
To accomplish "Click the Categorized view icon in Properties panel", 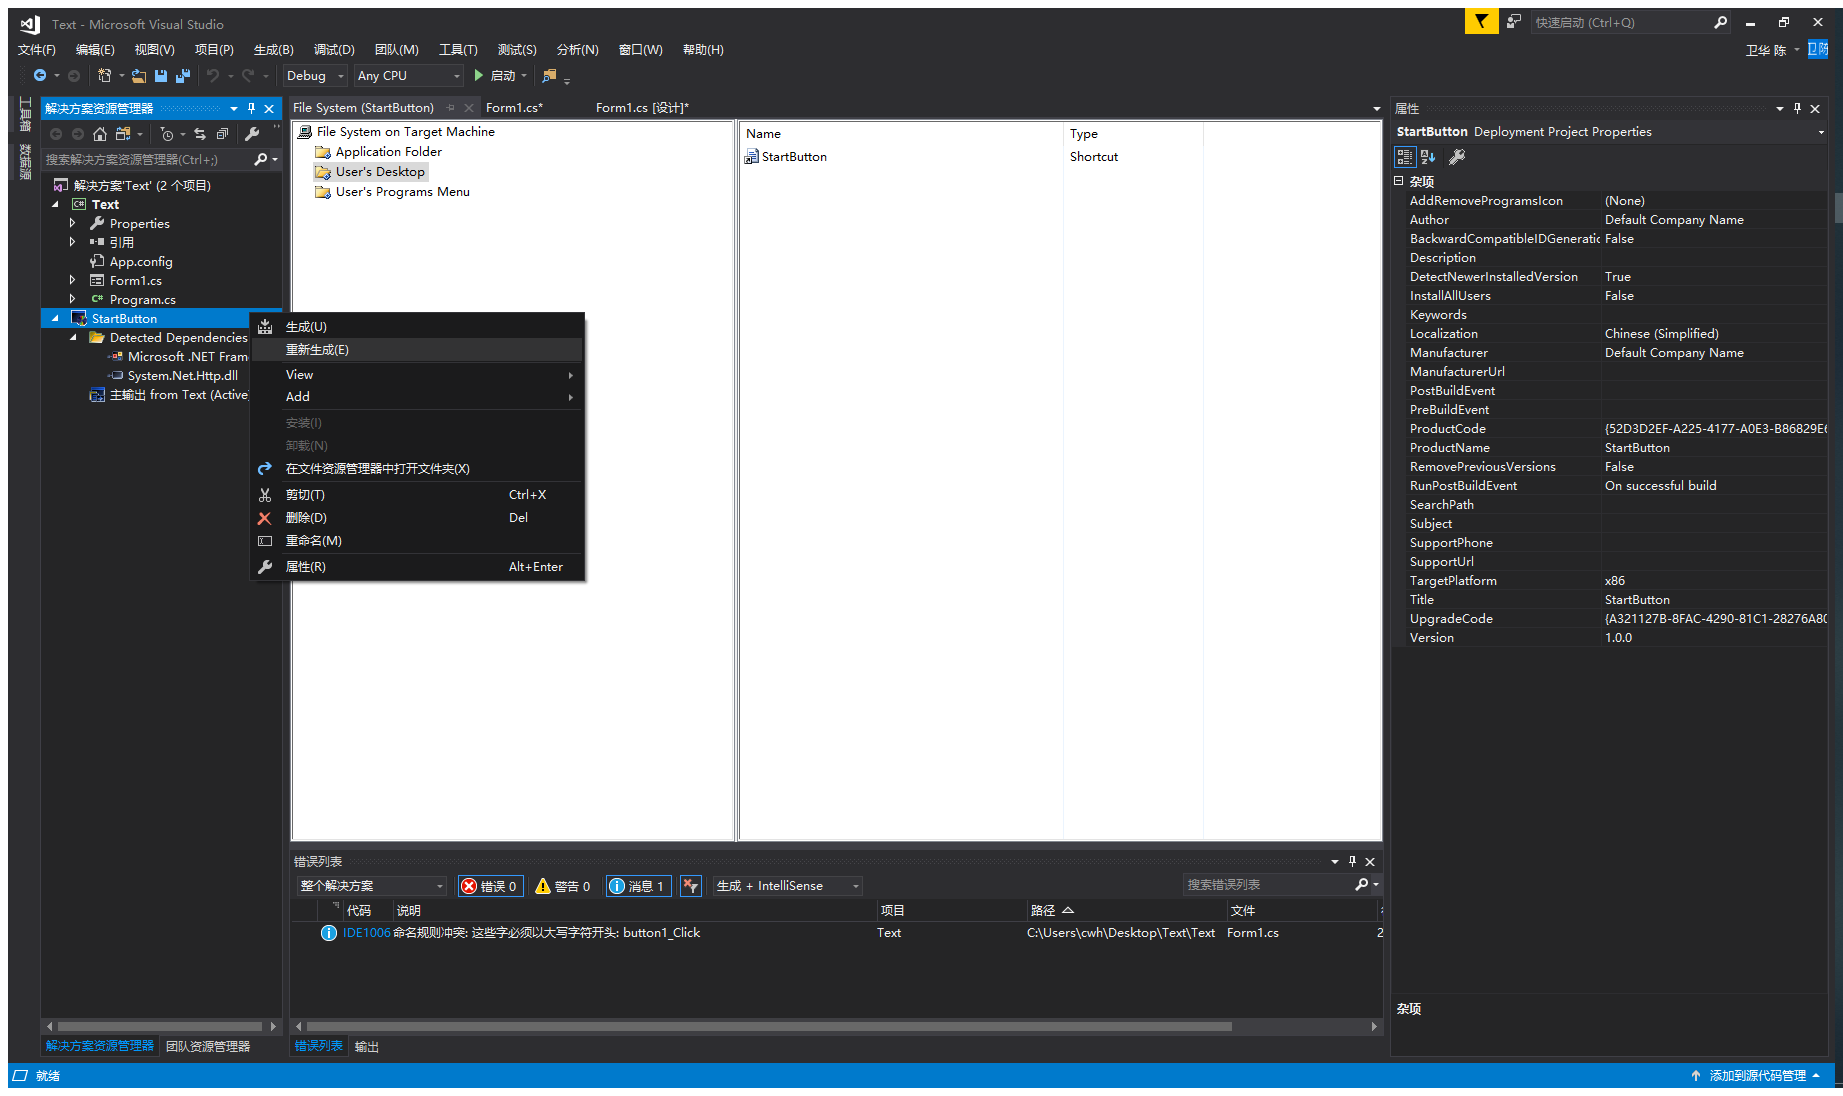I will 1405,157.
